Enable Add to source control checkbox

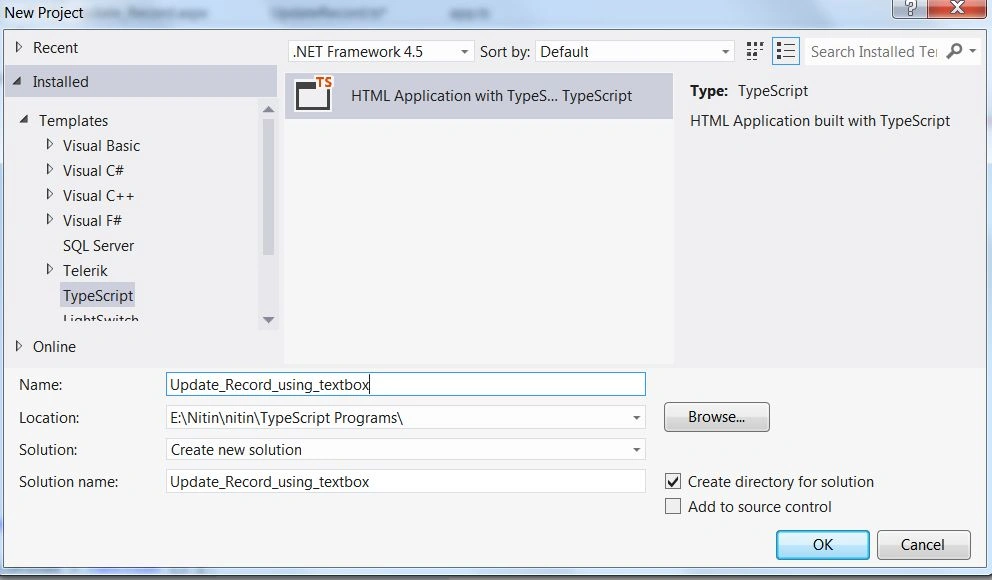673,507
